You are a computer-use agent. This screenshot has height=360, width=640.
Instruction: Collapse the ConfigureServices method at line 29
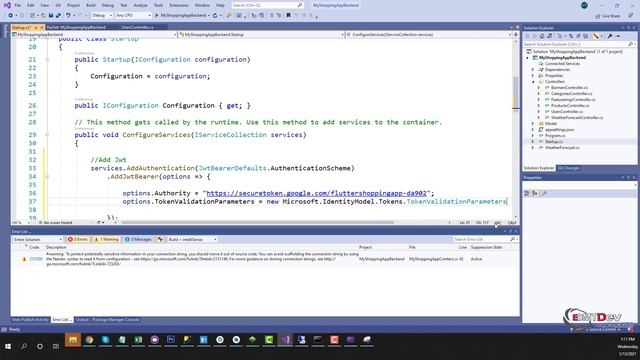point(47,135)
